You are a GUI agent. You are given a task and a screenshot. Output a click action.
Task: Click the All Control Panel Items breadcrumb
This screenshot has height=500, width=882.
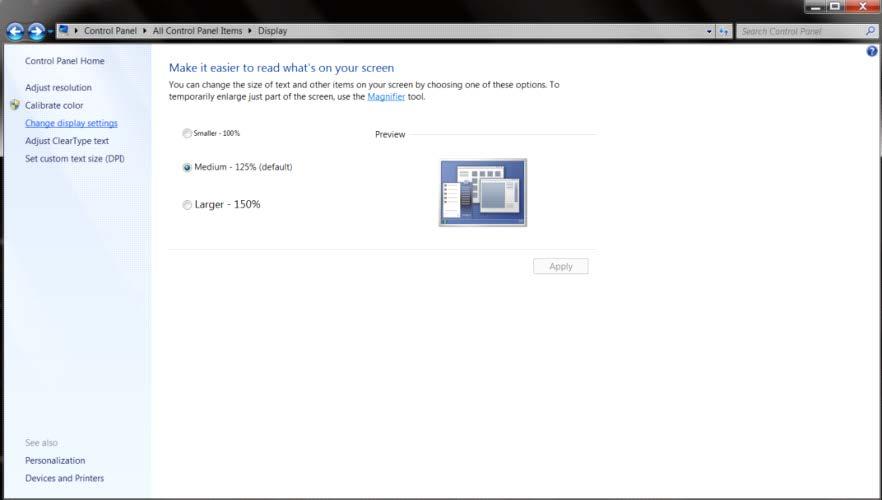tap(197, 31)
